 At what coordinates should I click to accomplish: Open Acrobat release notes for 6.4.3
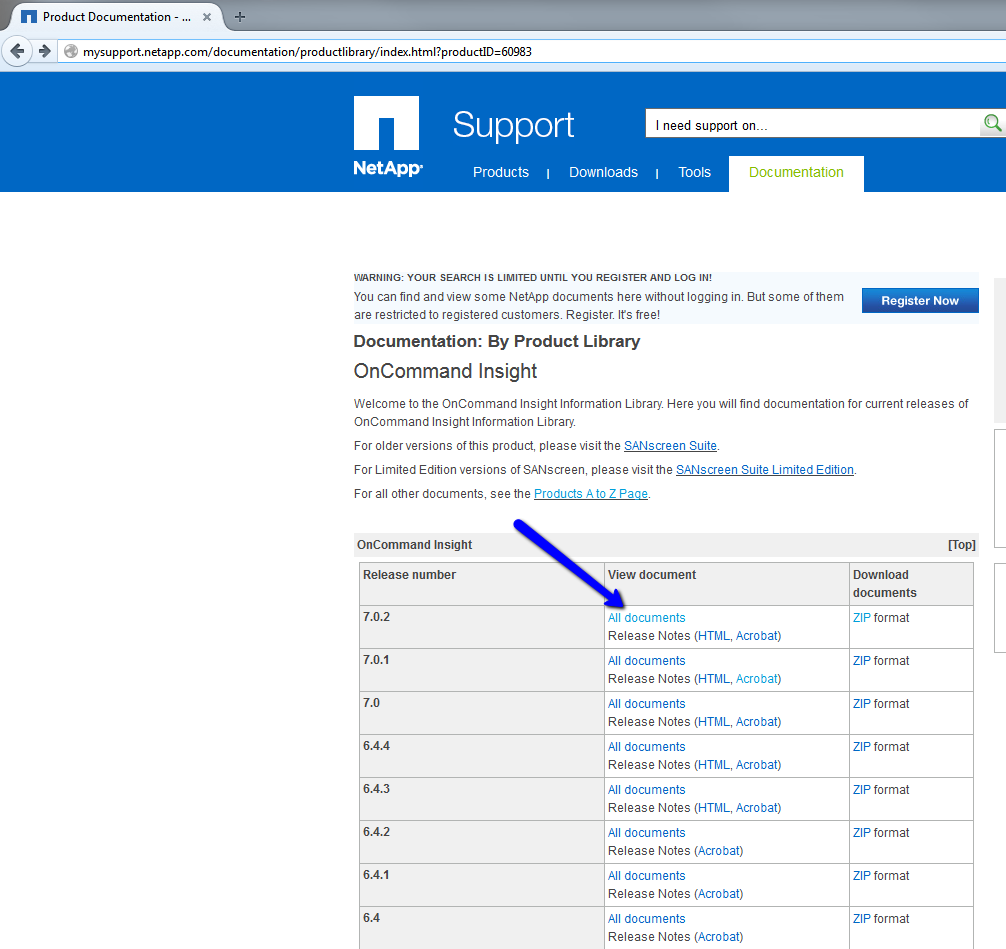tap(756, 807)
